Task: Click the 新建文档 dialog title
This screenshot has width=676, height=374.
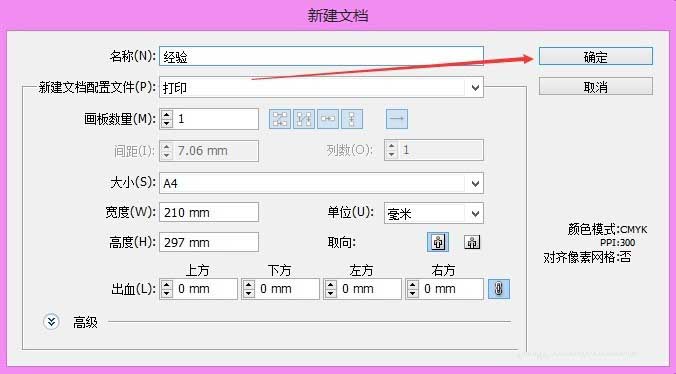Action: [338, 16]
